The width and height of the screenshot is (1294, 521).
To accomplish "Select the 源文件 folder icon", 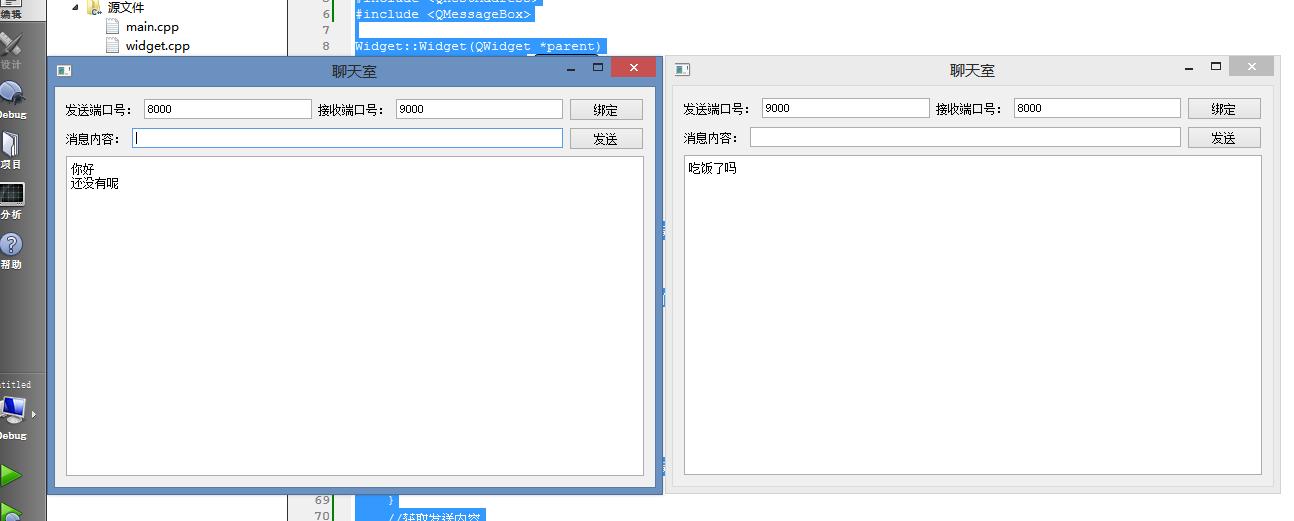I will (95, 7).
